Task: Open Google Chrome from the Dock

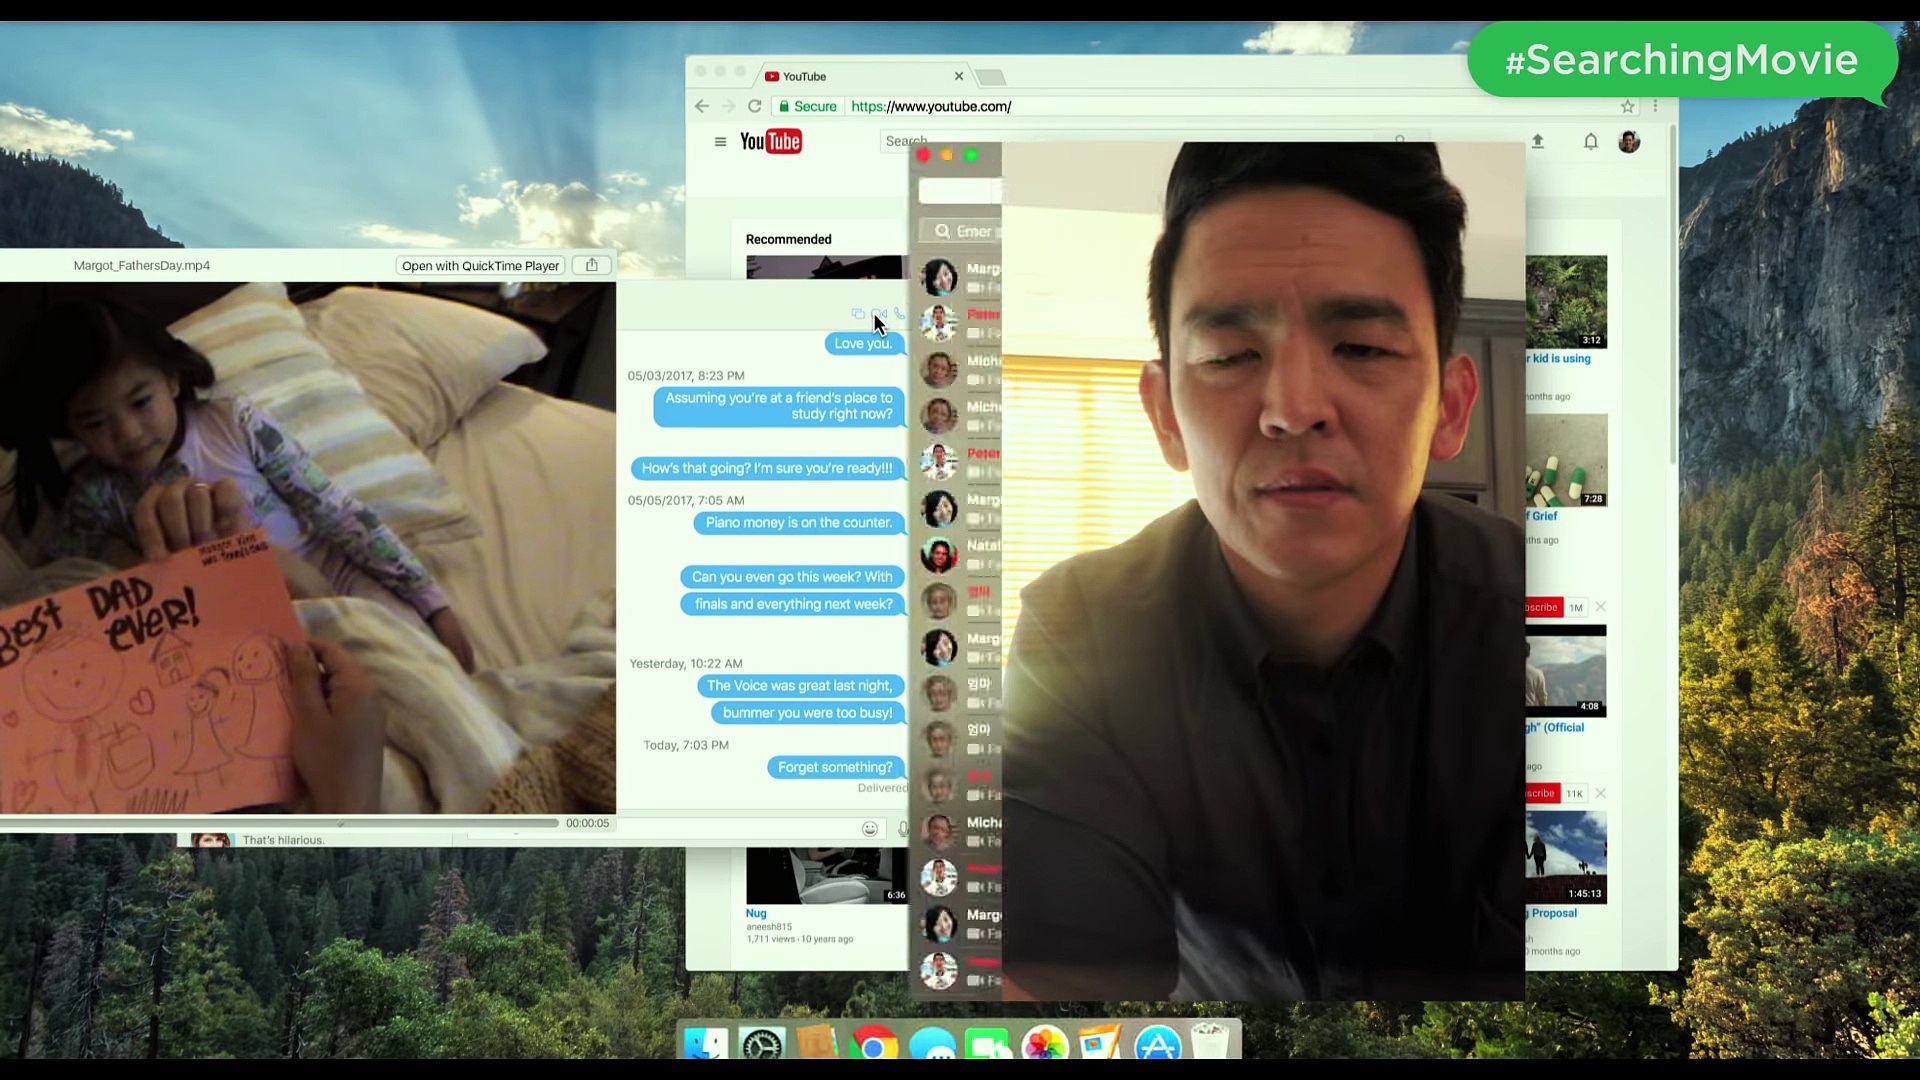Action: 873,1045
